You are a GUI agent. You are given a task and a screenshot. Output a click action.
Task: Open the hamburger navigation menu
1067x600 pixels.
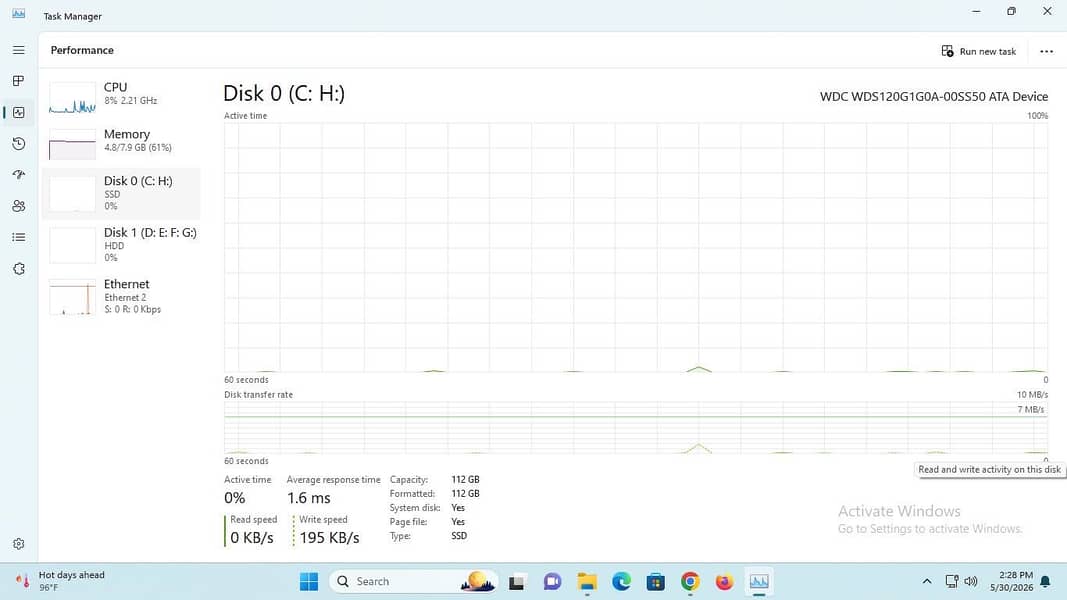pyautogui.click(x=18, y=50)
